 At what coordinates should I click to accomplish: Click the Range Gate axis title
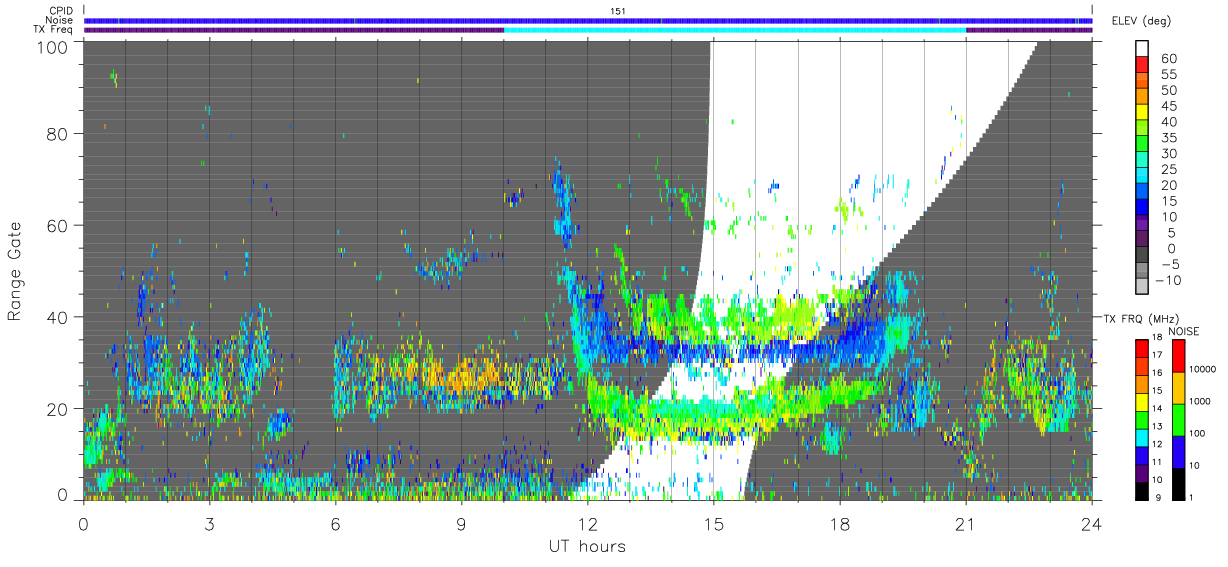pyautogui.click(x=15, y=271)
